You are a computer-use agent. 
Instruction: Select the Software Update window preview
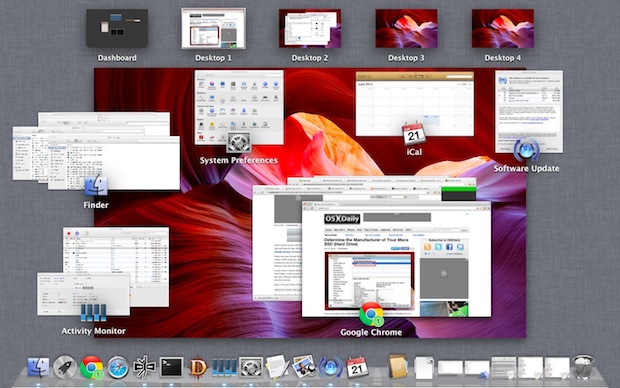click(x=529, y=112)
